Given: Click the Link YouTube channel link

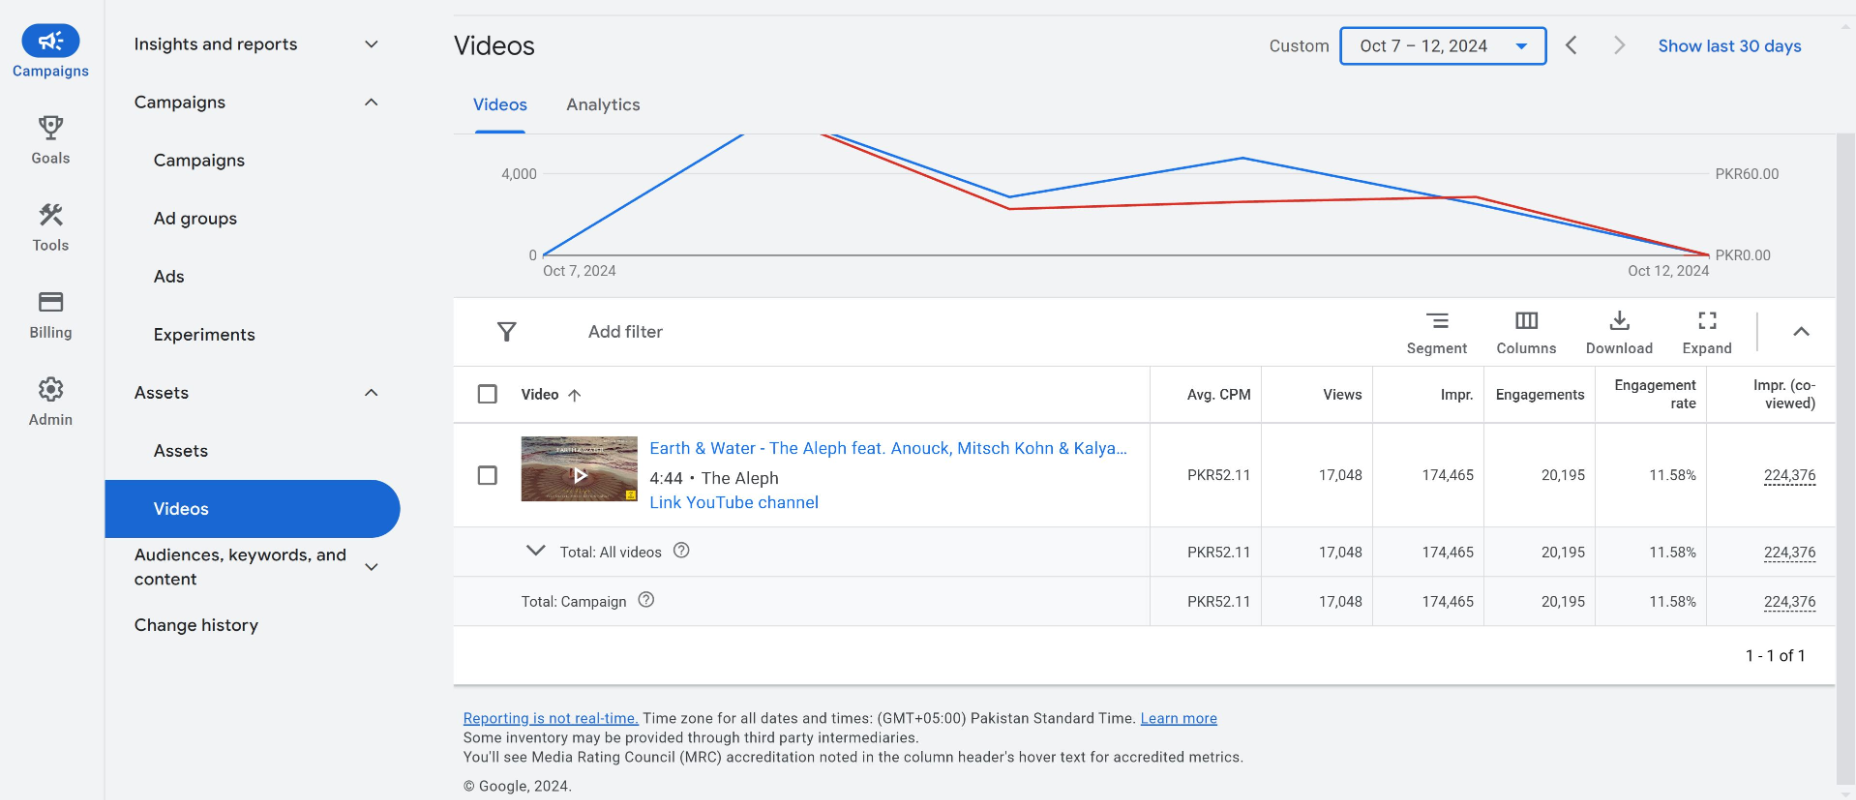Looking at the screenshot, I should pyautogui.click(x=734, y=502).
